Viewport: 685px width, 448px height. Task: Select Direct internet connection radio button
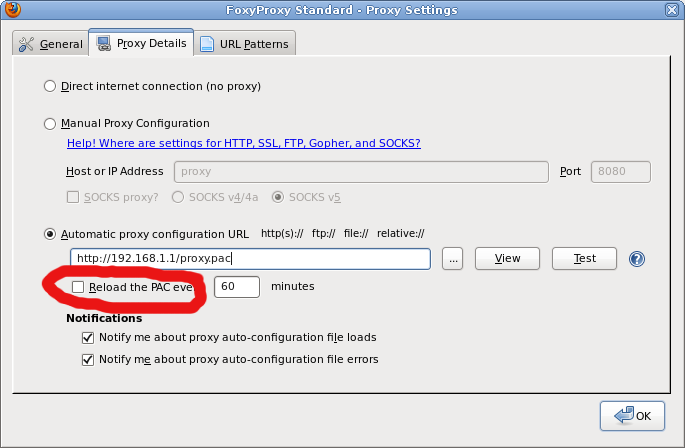(50, 86)
